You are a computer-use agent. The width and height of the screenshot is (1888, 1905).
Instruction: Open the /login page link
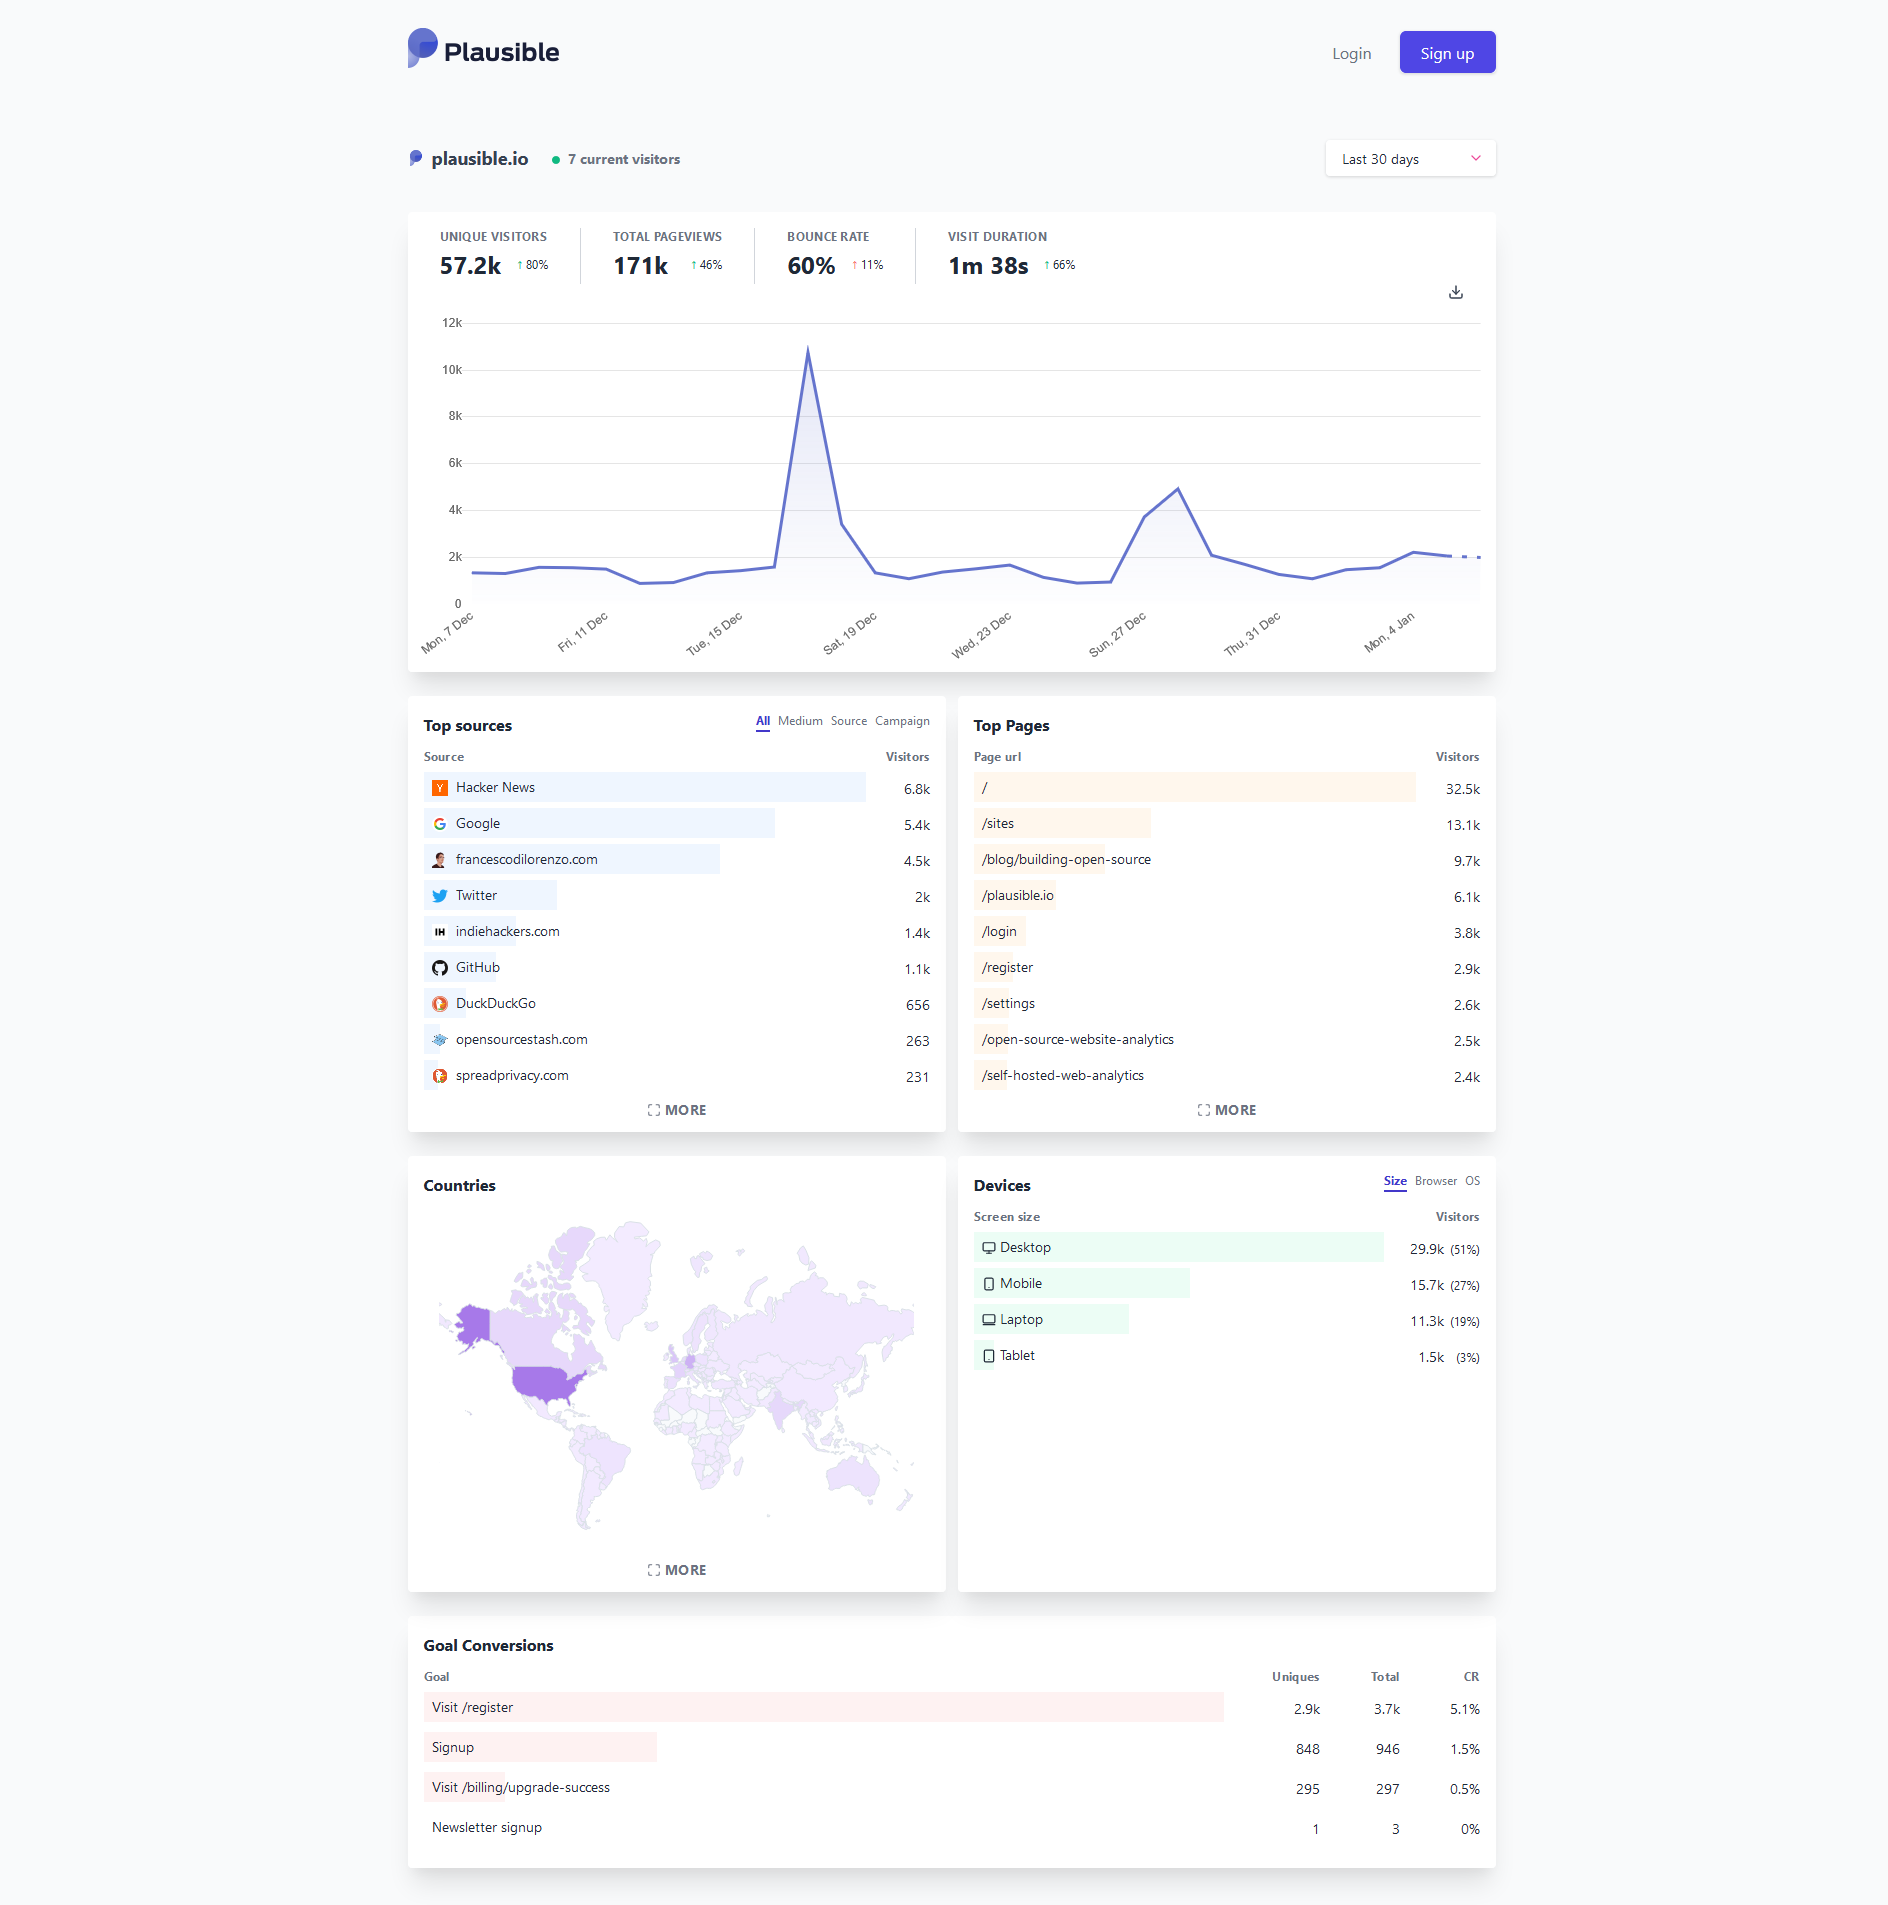[999, 932]
